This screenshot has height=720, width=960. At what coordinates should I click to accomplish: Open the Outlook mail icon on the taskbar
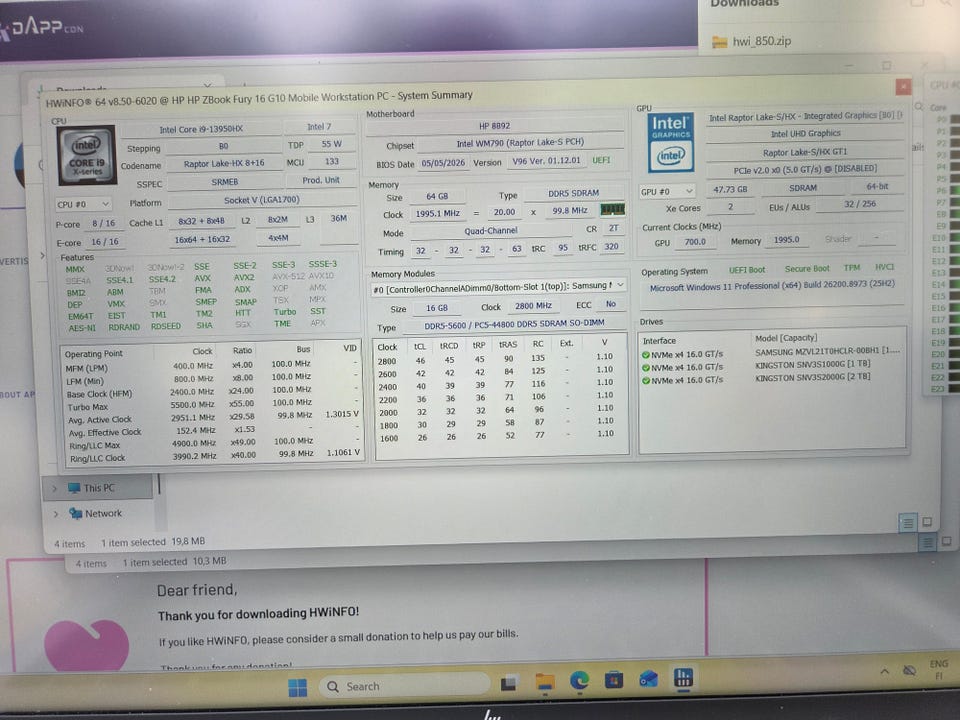pos(648,678)
